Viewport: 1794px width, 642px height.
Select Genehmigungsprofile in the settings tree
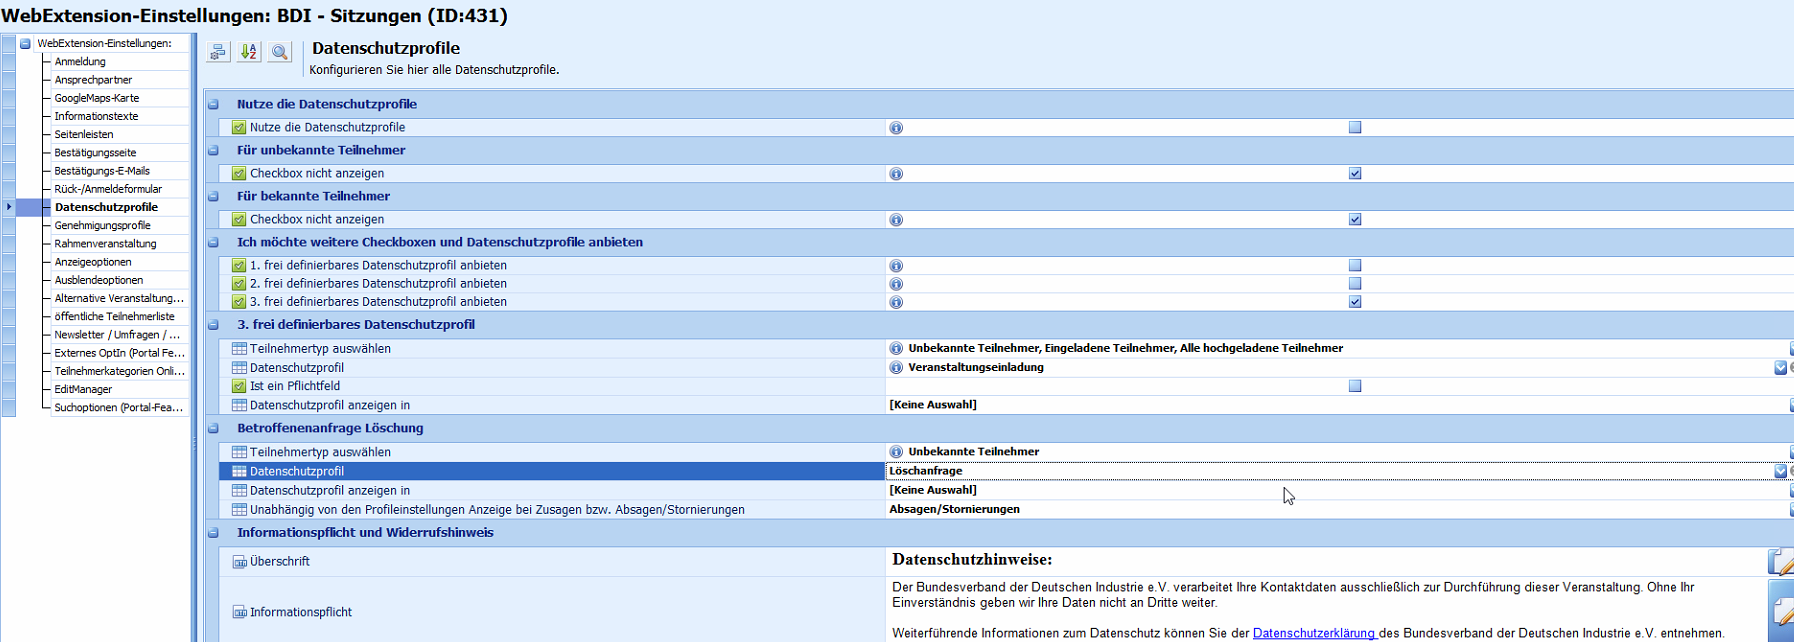(102, 226)
